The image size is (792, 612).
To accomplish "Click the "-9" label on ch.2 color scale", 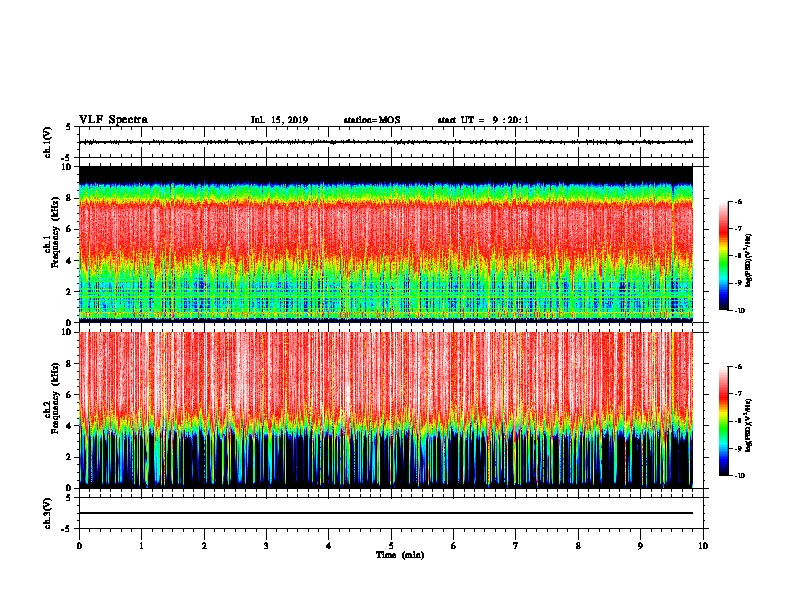I will [x=738, y=448].
